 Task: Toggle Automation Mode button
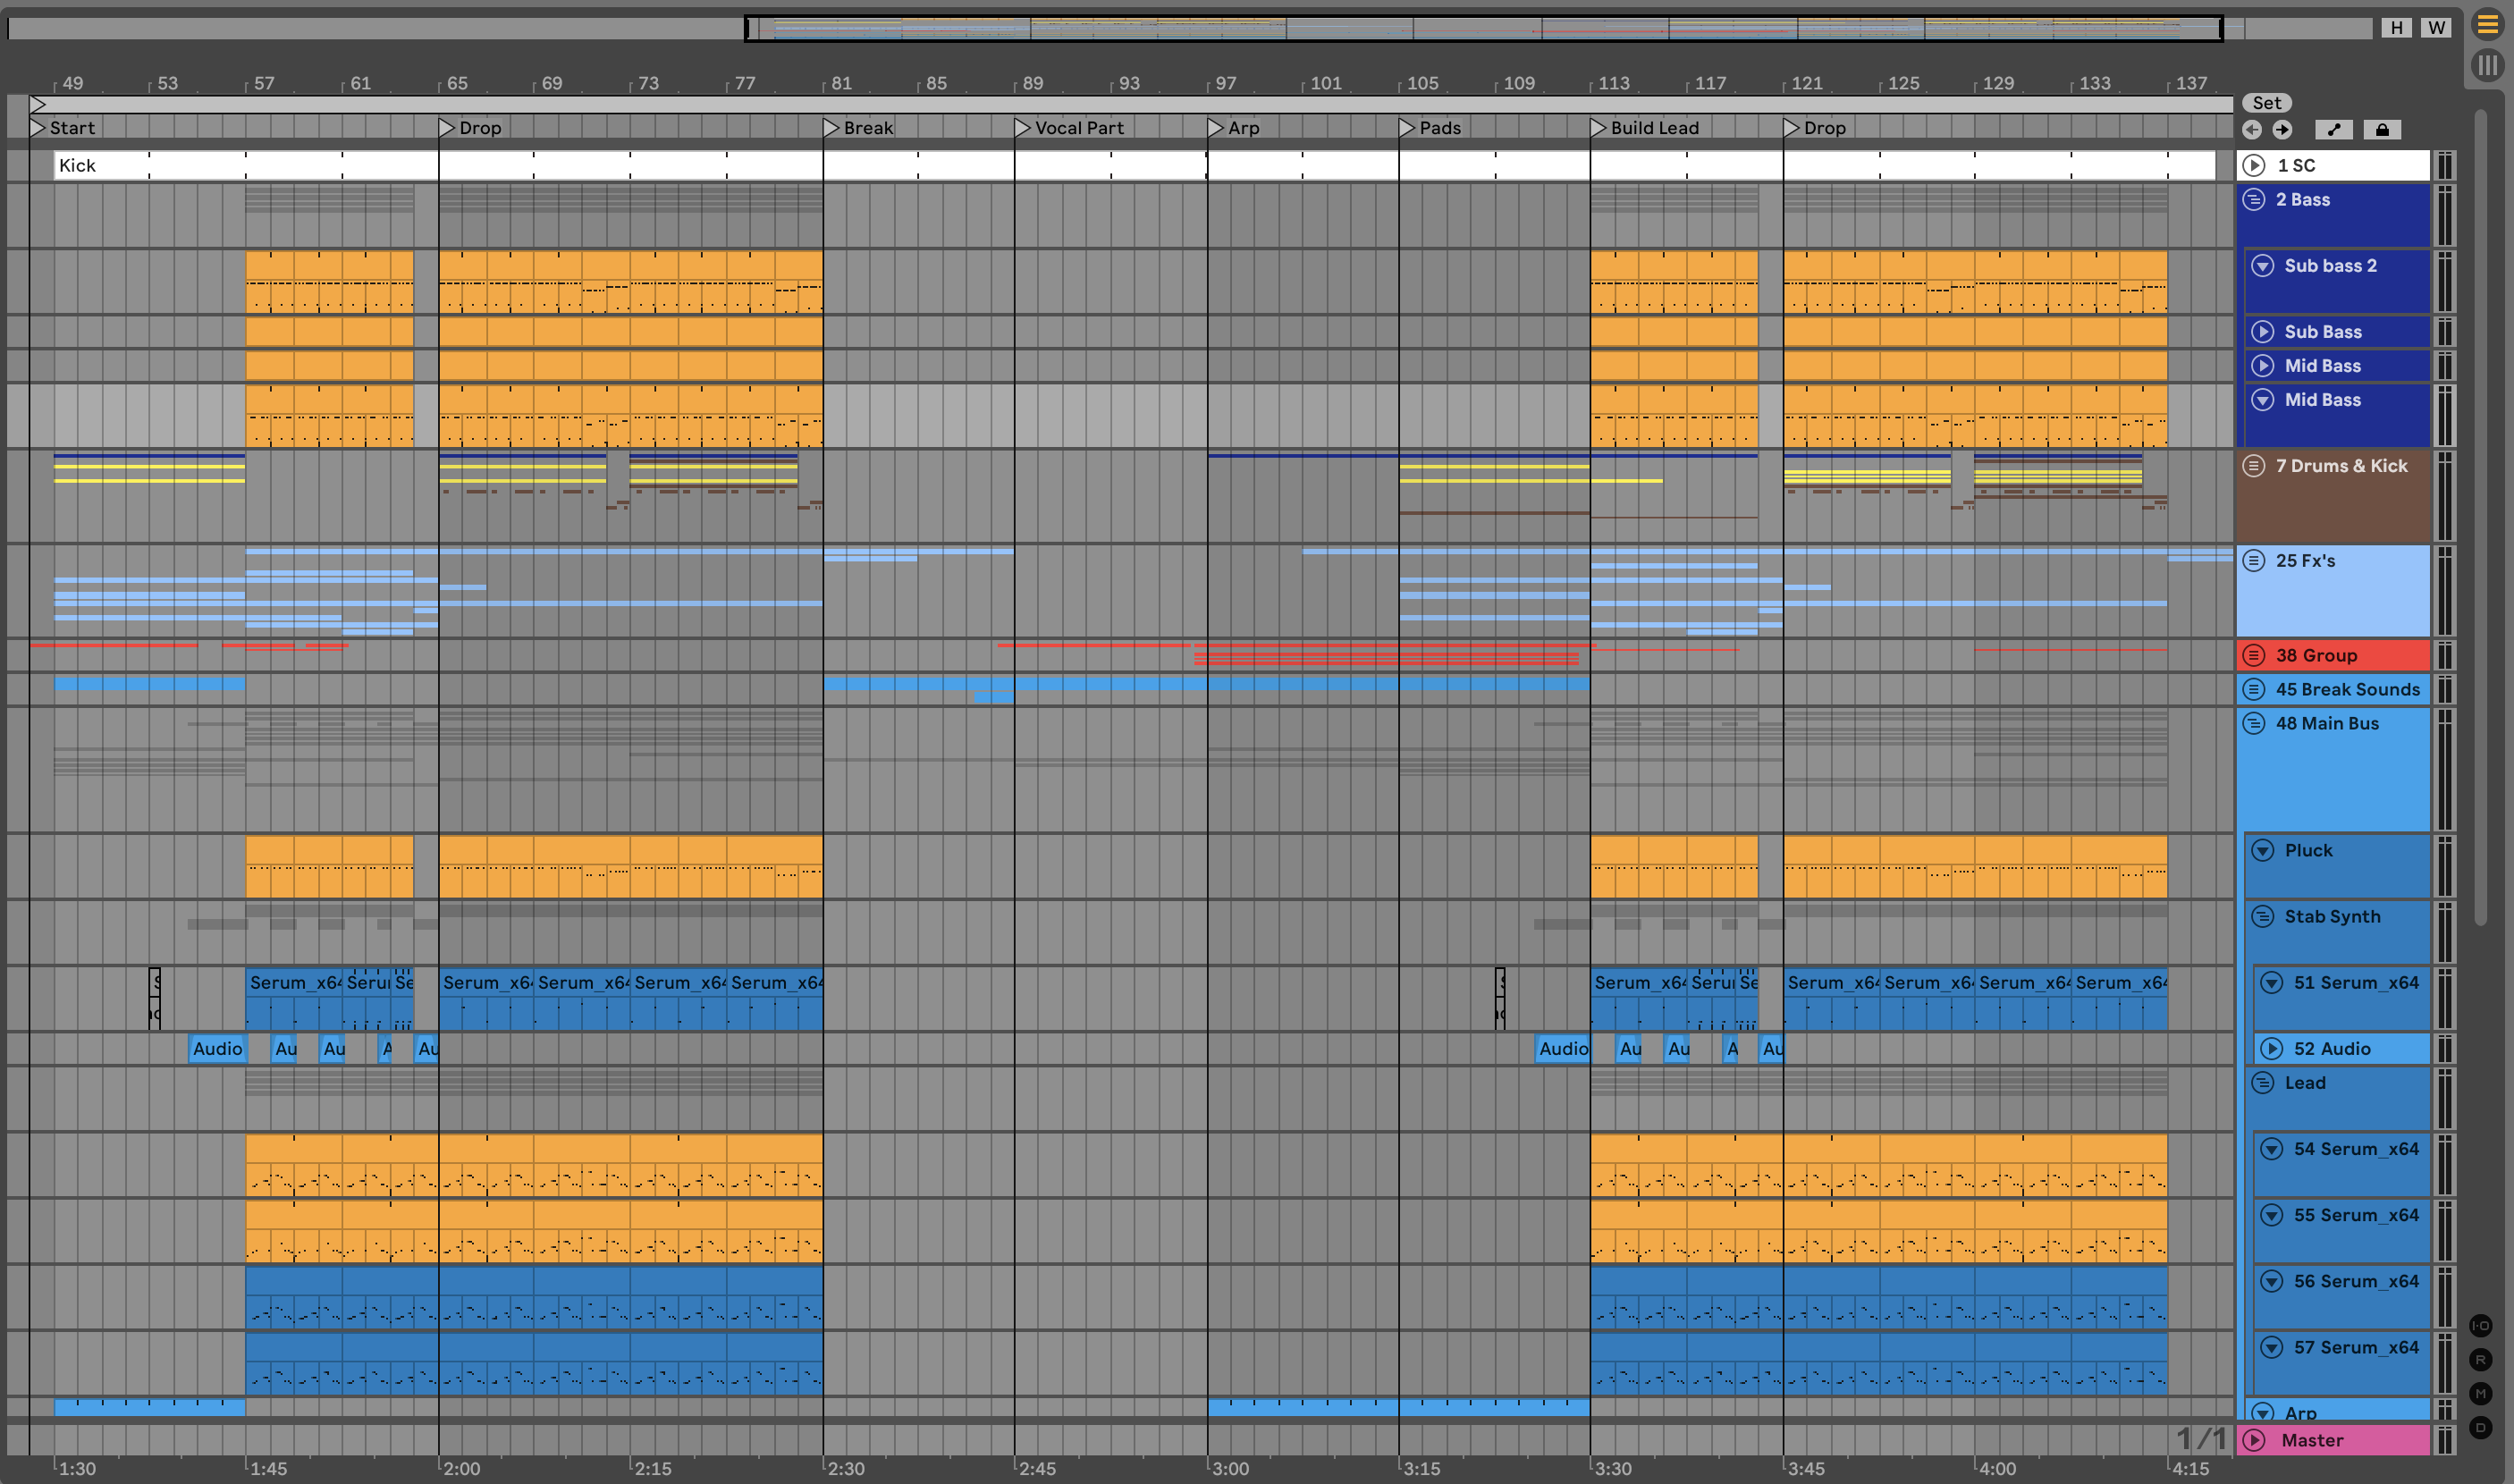click(x=2333, y=129)
